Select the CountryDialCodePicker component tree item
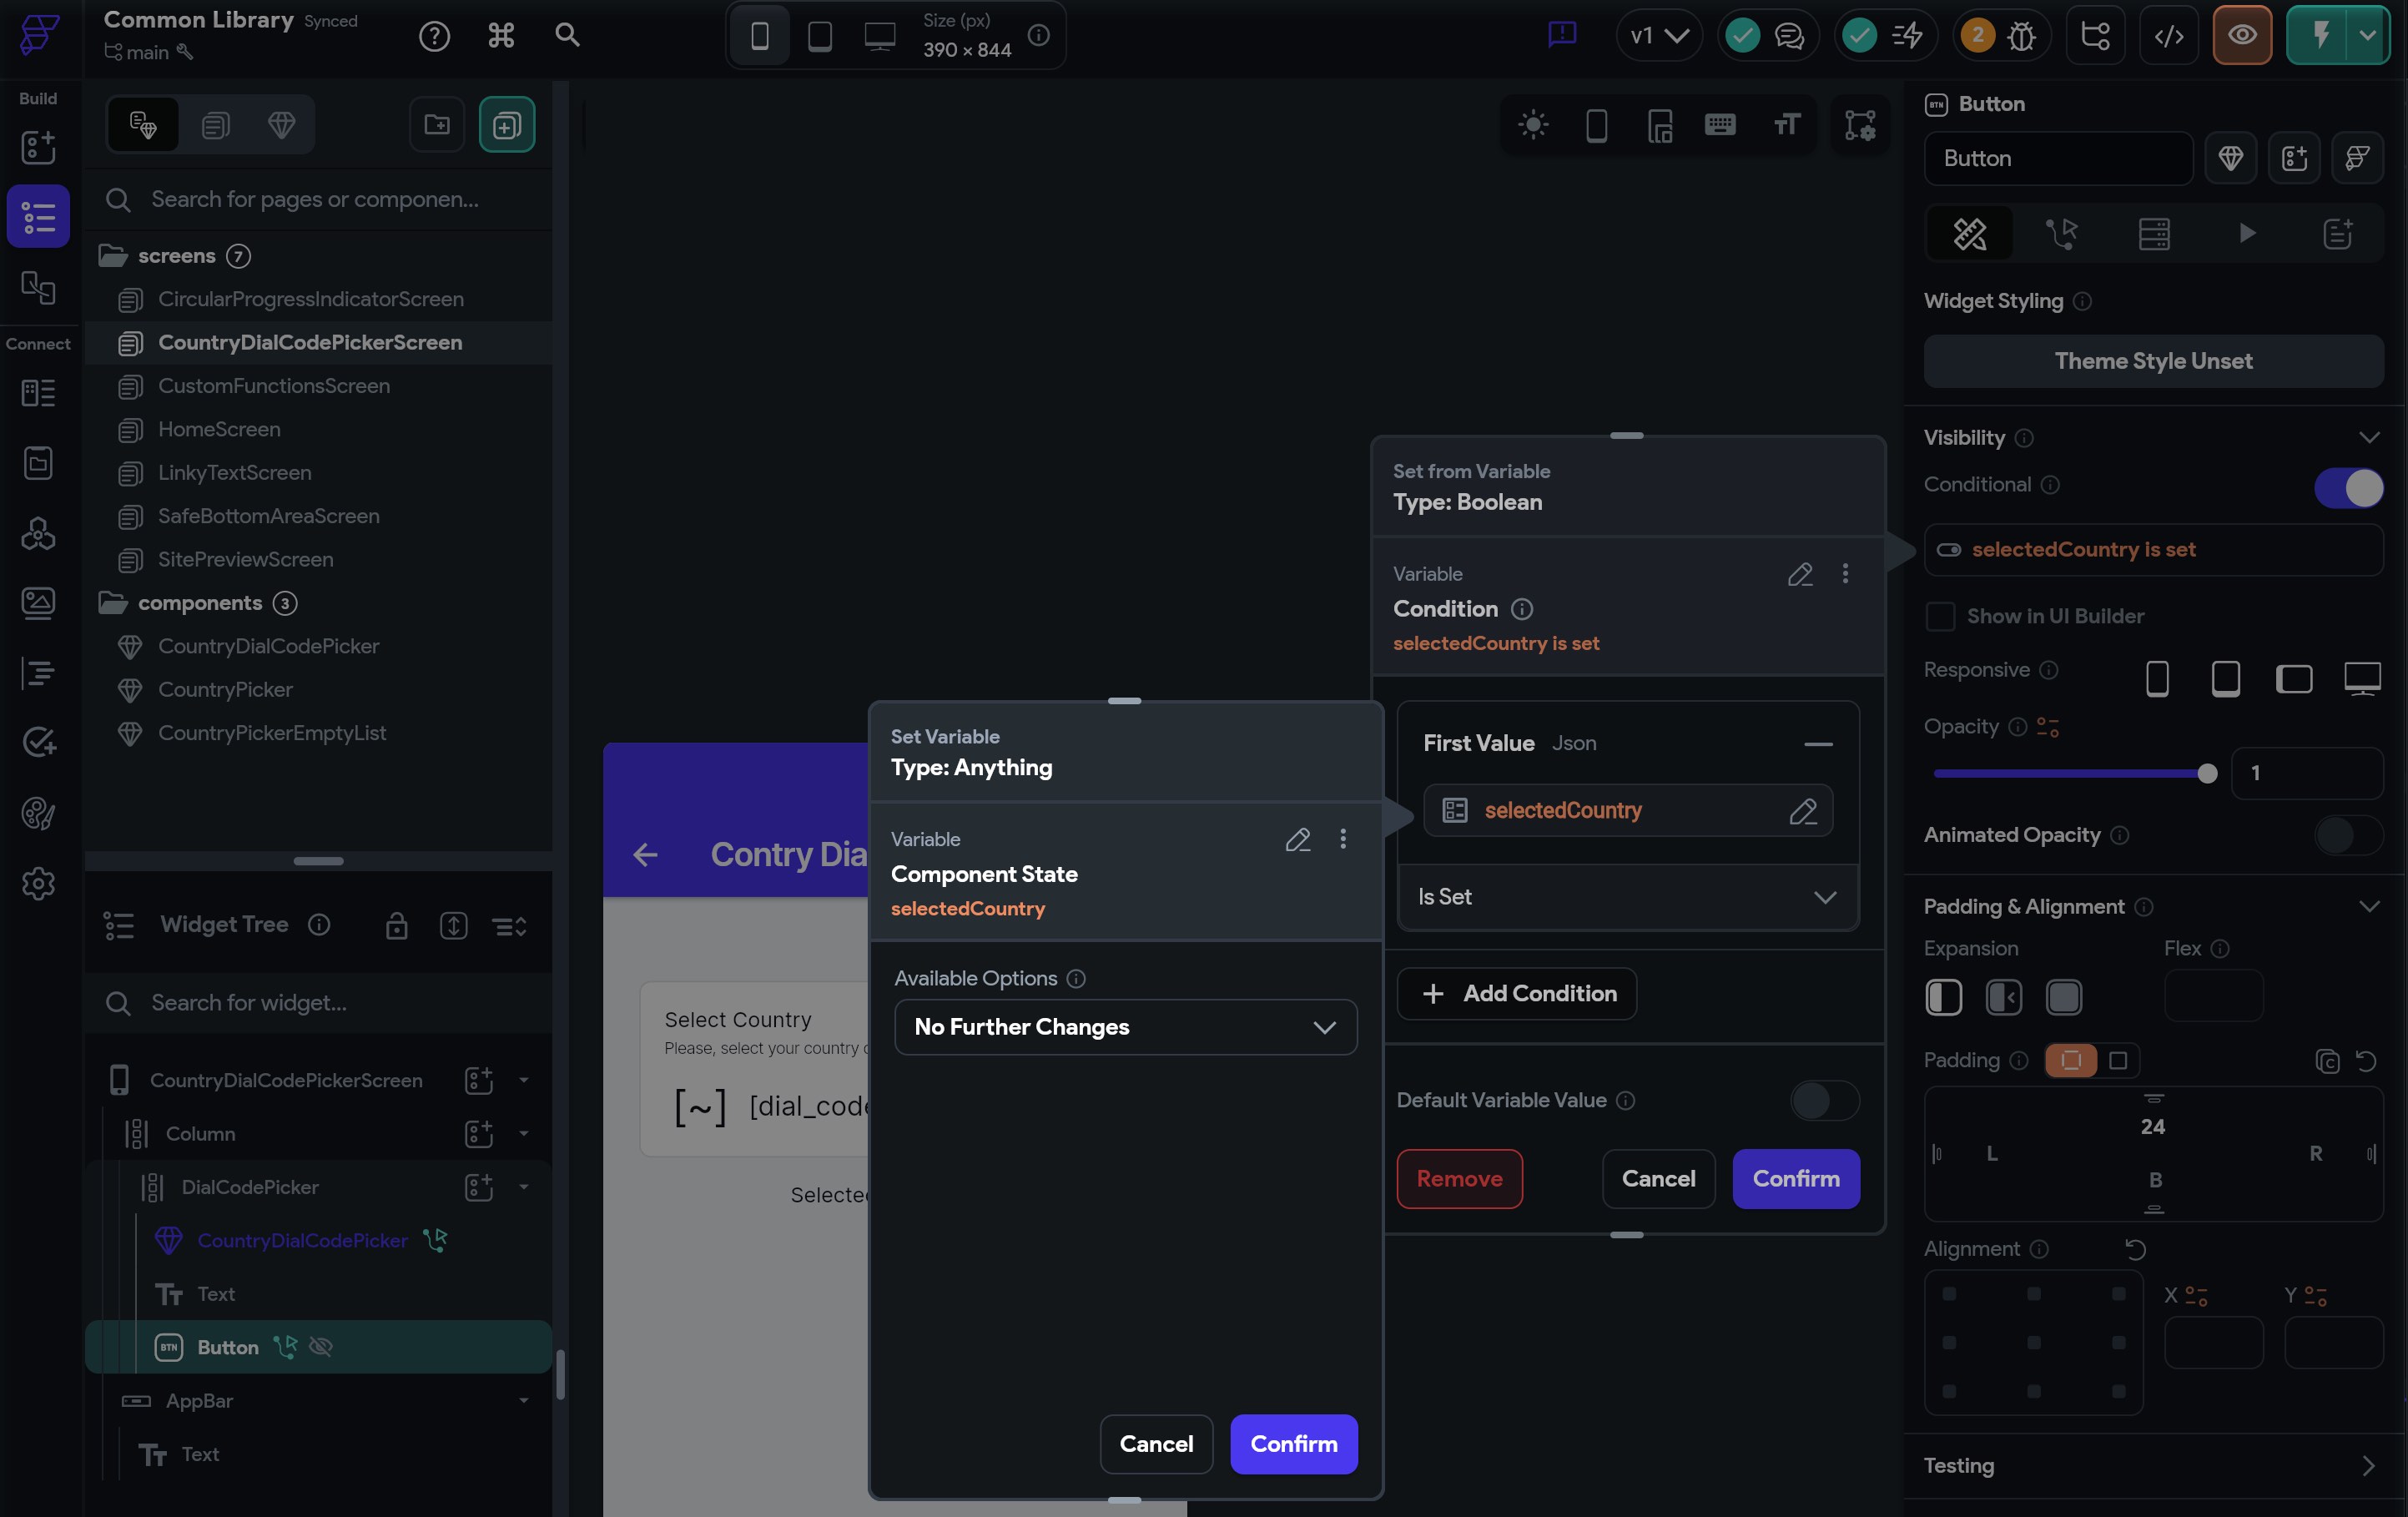The image size is (2408, 1517). [302, 1239]
